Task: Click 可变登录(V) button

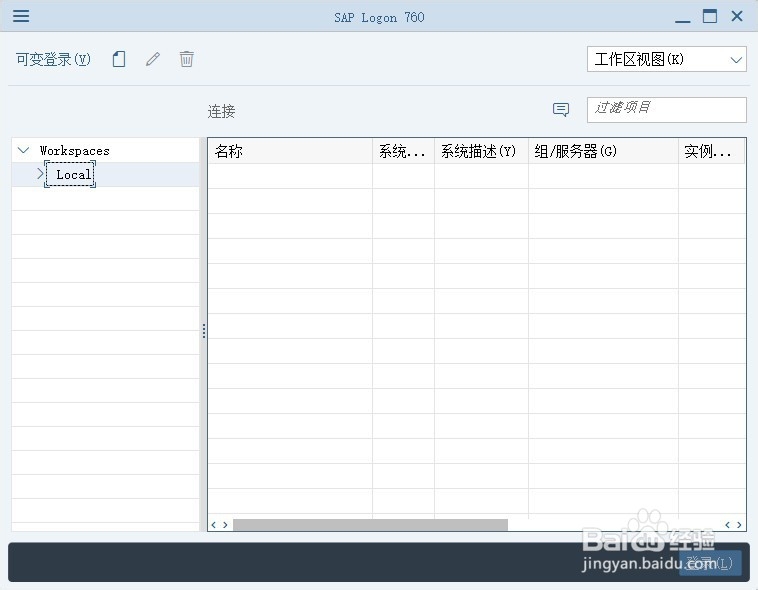Action: coord(53,59)
